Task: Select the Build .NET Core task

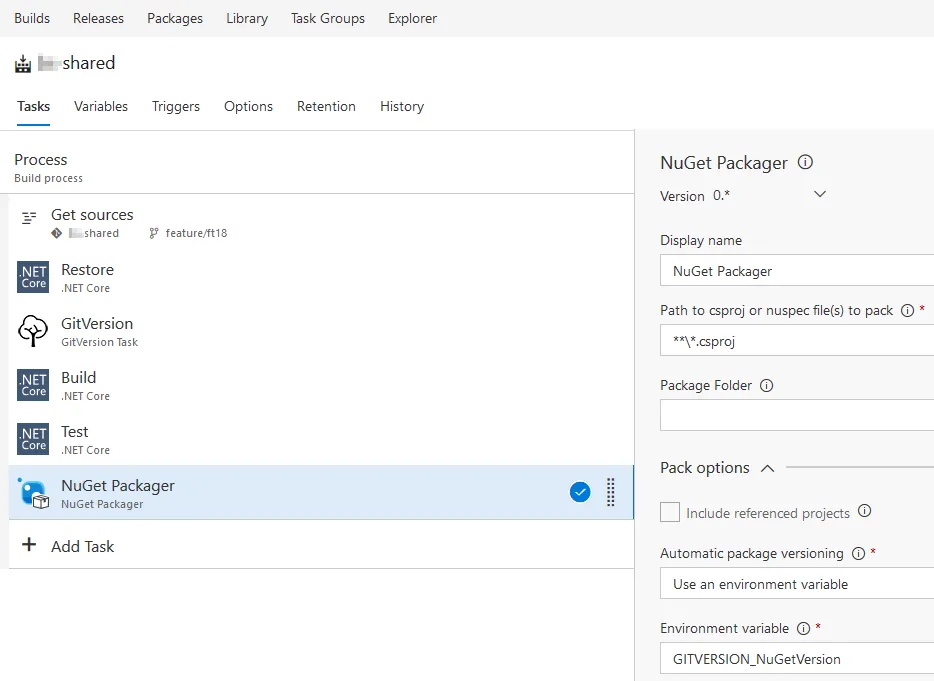Action: (x=79, y=385)
